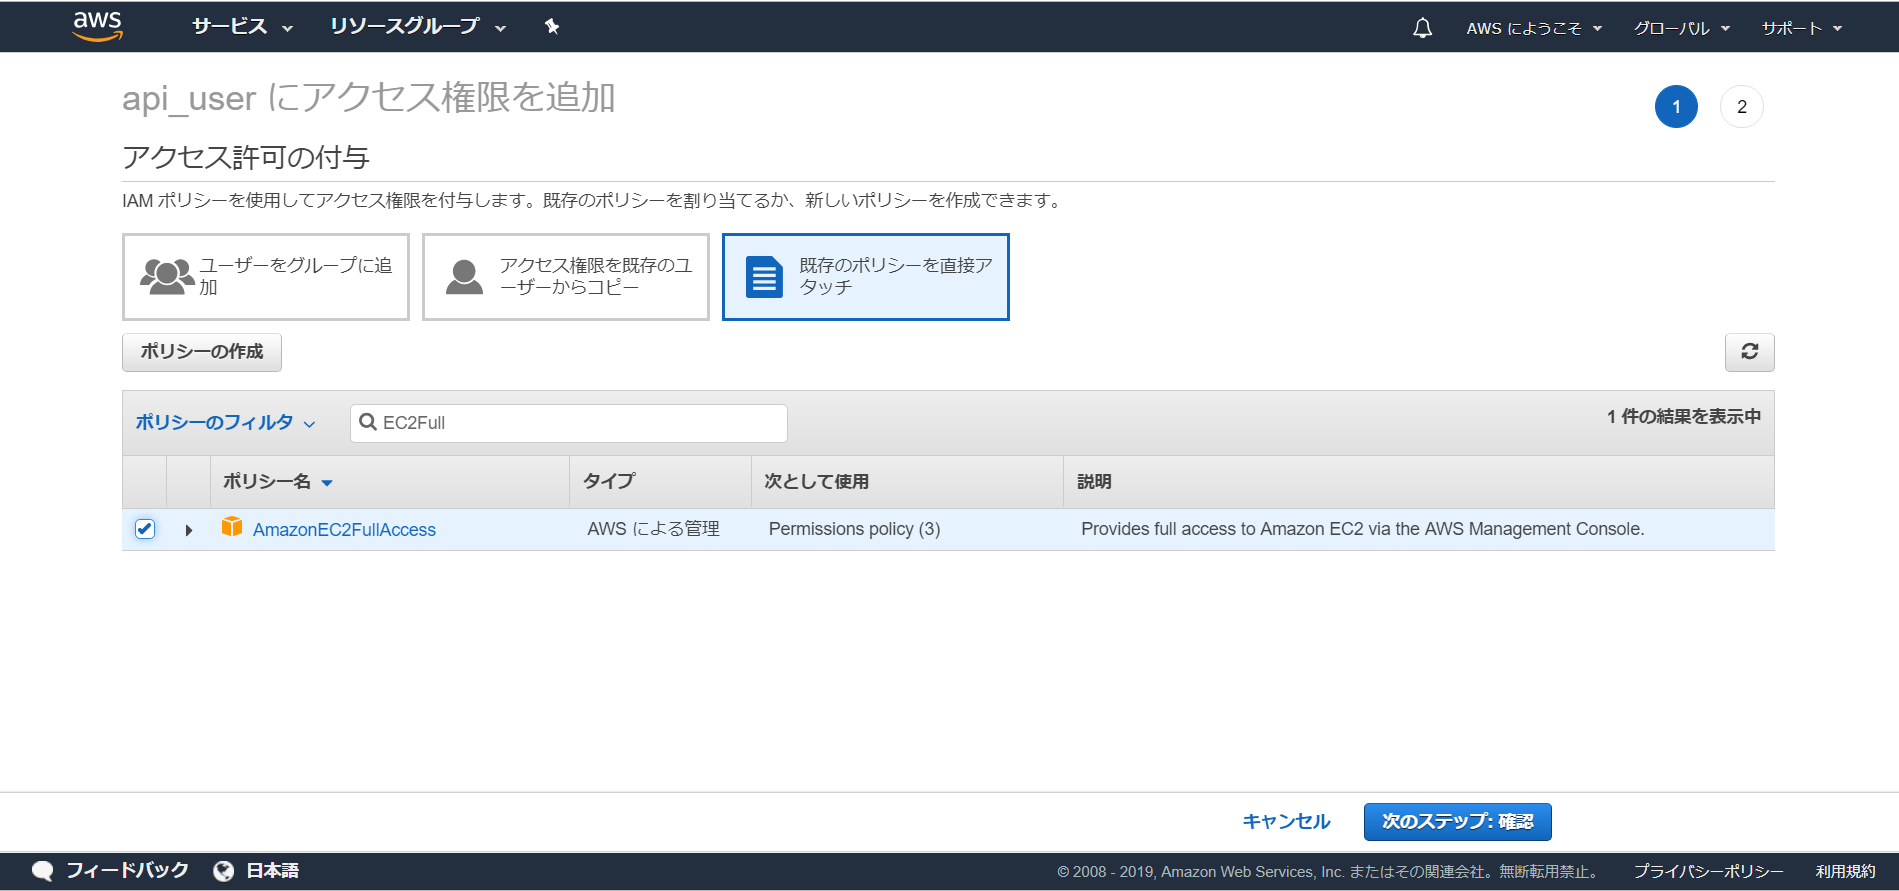Open the グローバル region dropdown
Image resolution: width=1899 pixels, height=891 pixels.
pyautogui.click(x=1682, y=28)
